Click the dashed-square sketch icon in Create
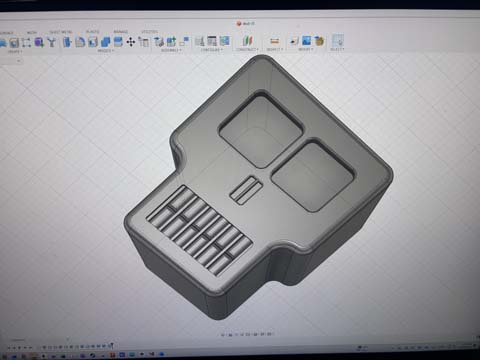The width and height of the screenshot is (480, 360). [x=26, y=43]
